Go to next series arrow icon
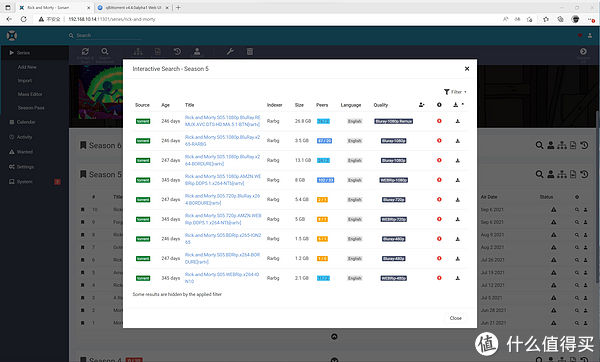This screenshot has height=362, width=600. (x=583, y=51)
